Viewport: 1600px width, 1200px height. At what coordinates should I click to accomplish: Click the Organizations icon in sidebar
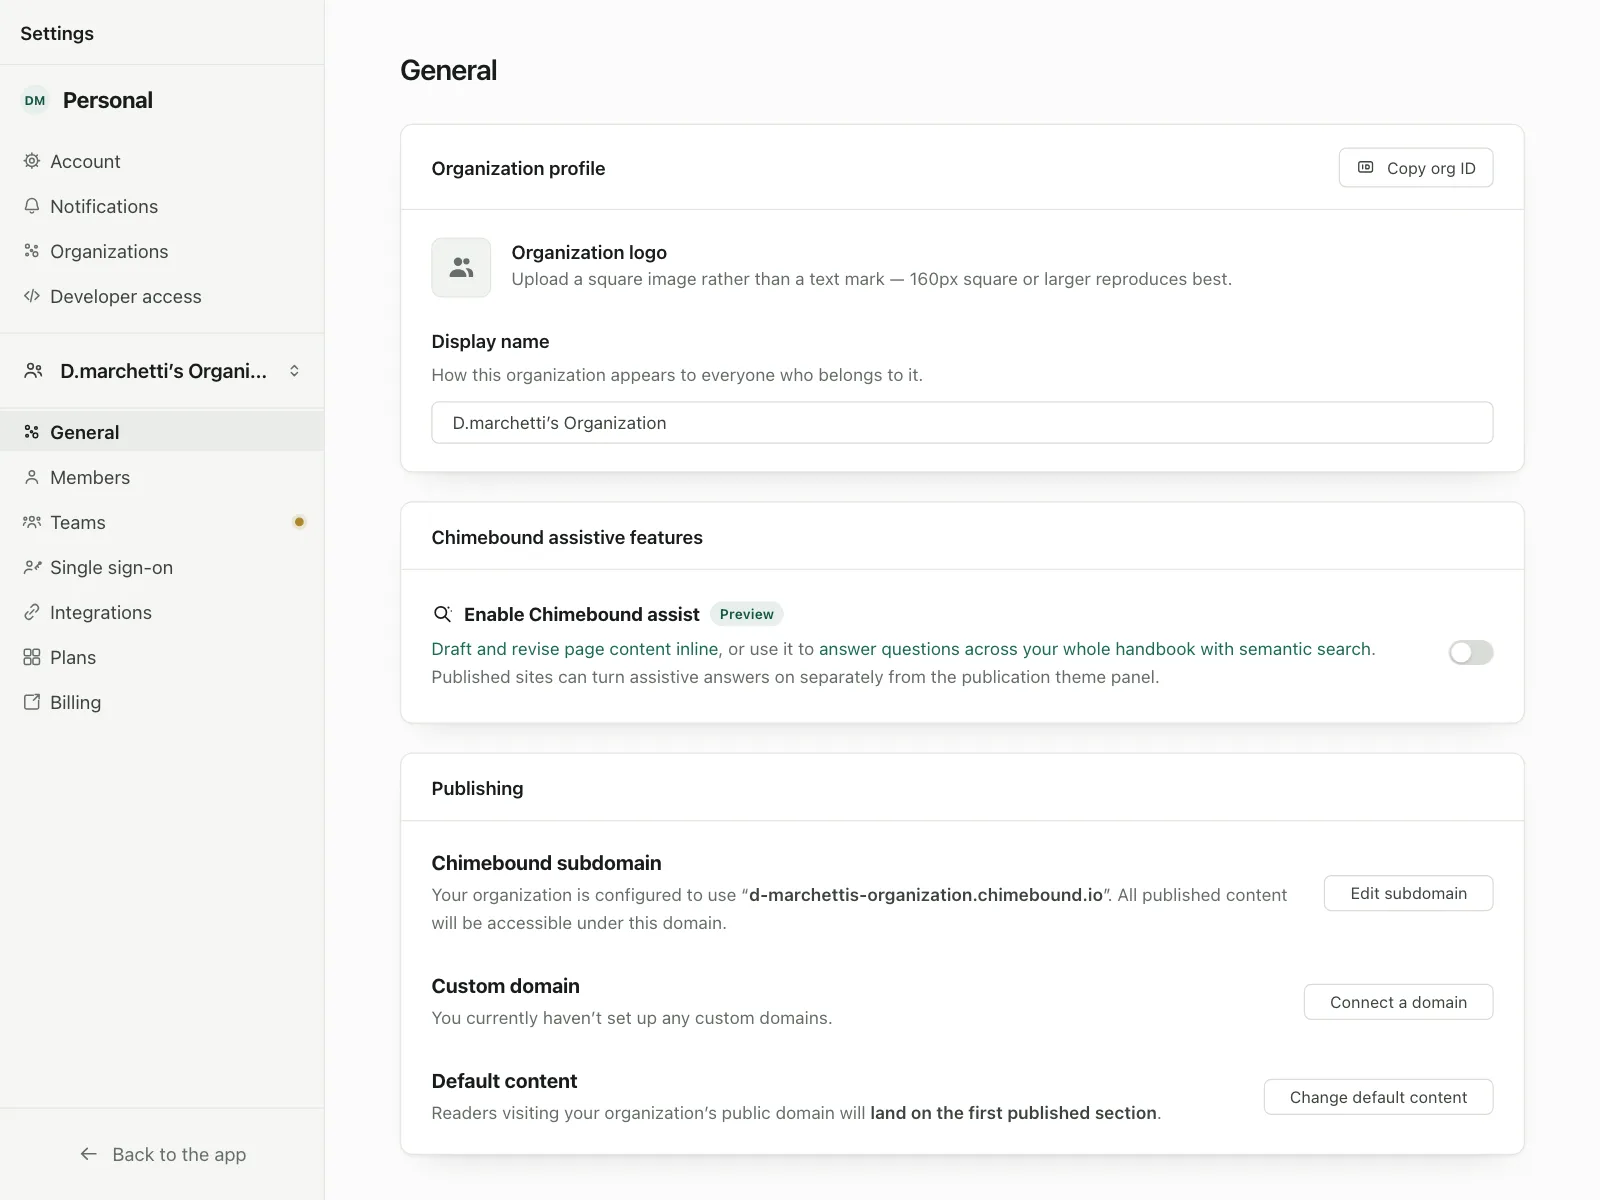(x=32, y=251)
